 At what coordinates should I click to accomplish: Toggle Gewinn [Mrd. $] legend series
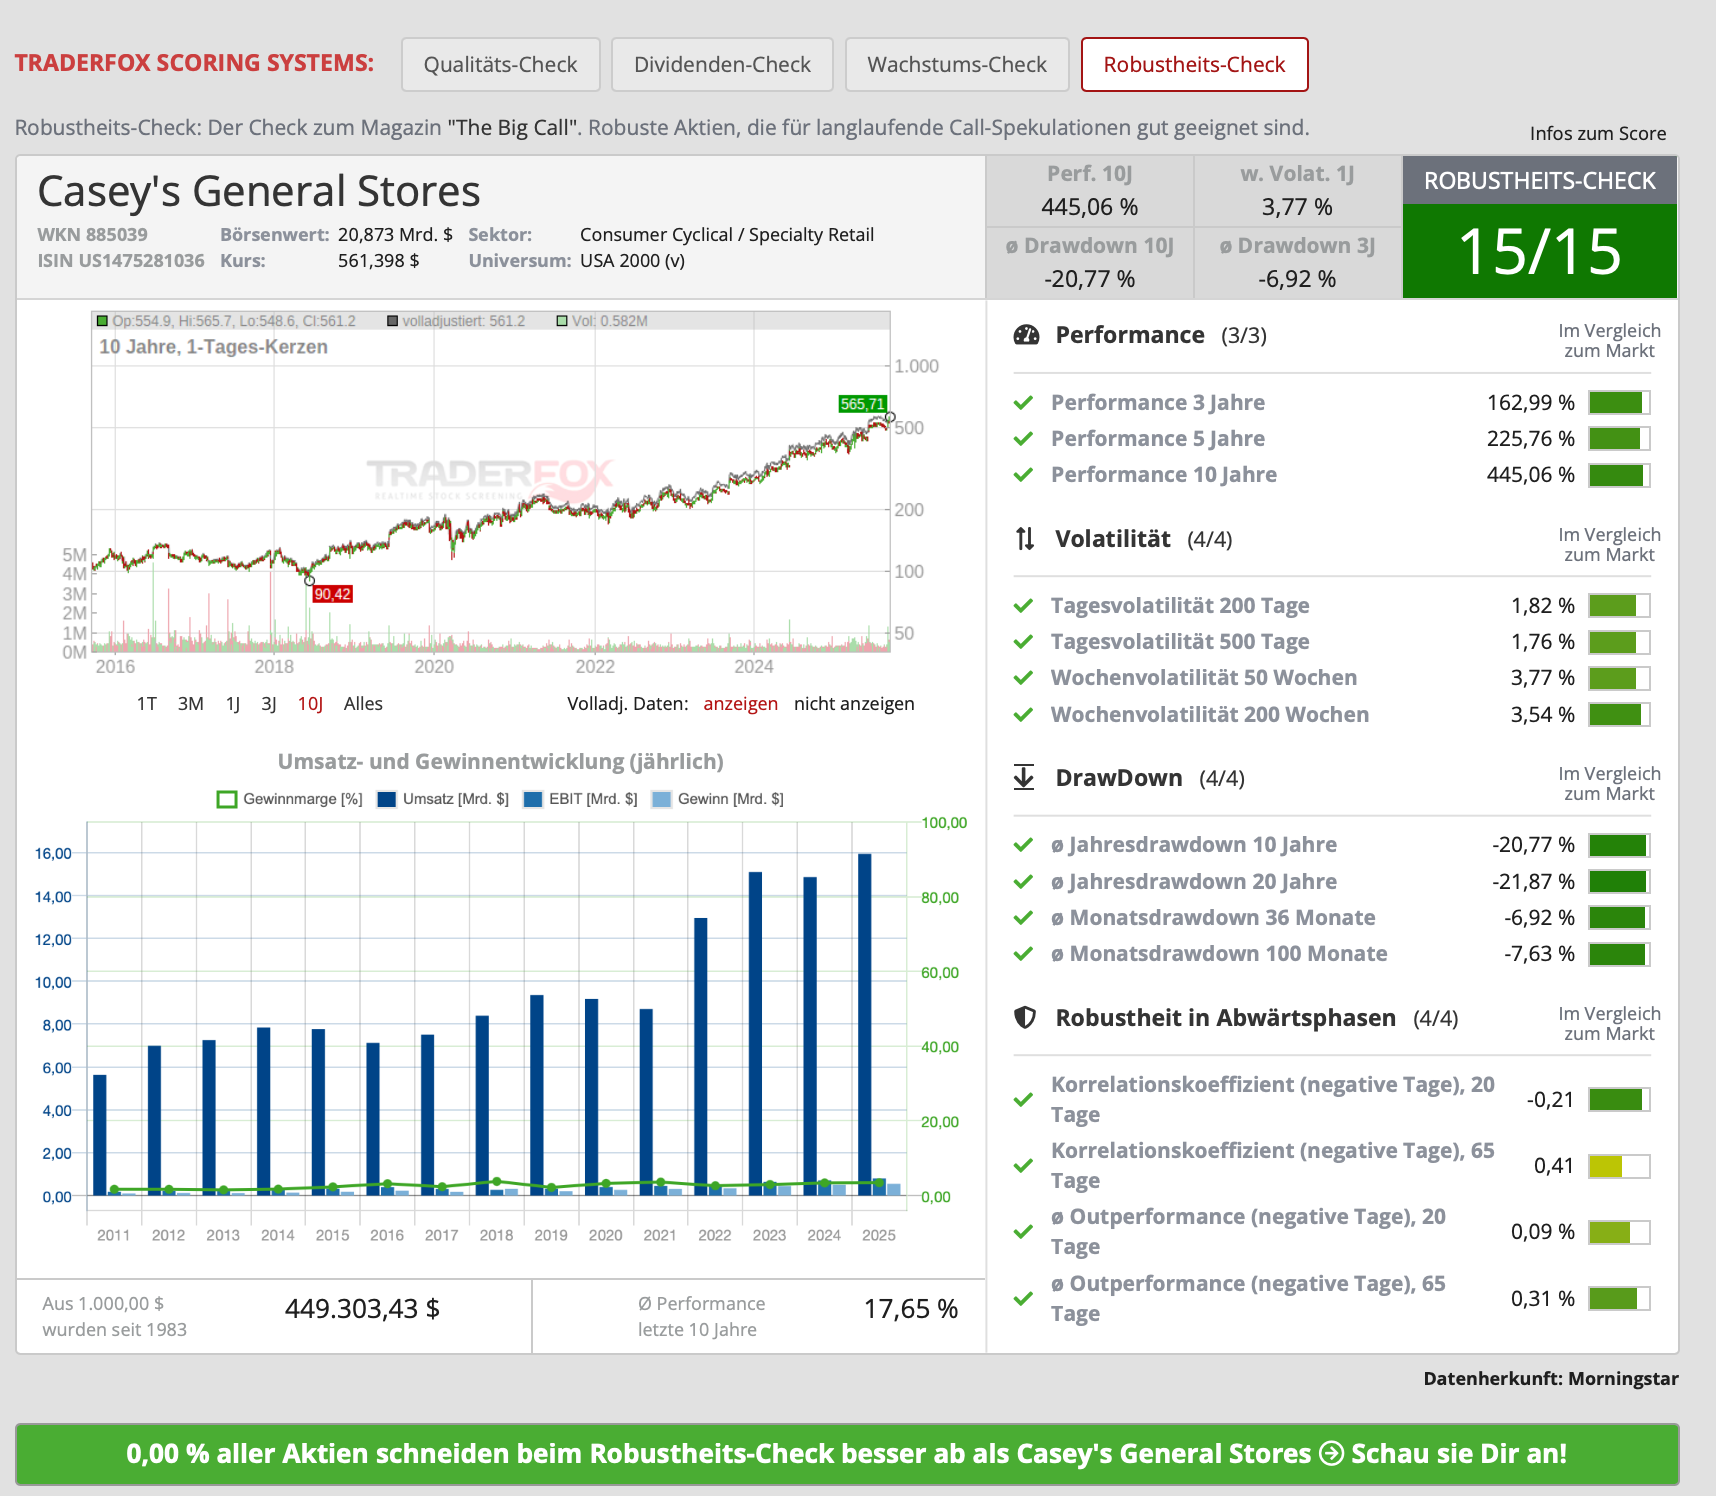tap(718, 799)
